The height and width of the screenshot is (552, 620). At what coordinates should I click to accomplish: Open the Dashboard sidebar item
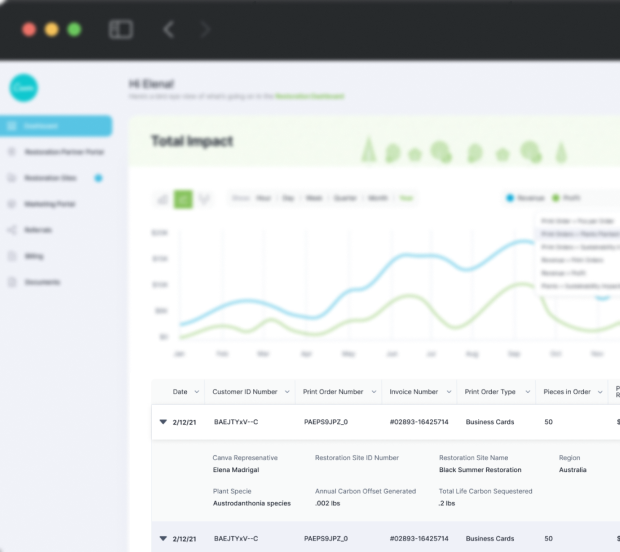[x=56, y=126]
